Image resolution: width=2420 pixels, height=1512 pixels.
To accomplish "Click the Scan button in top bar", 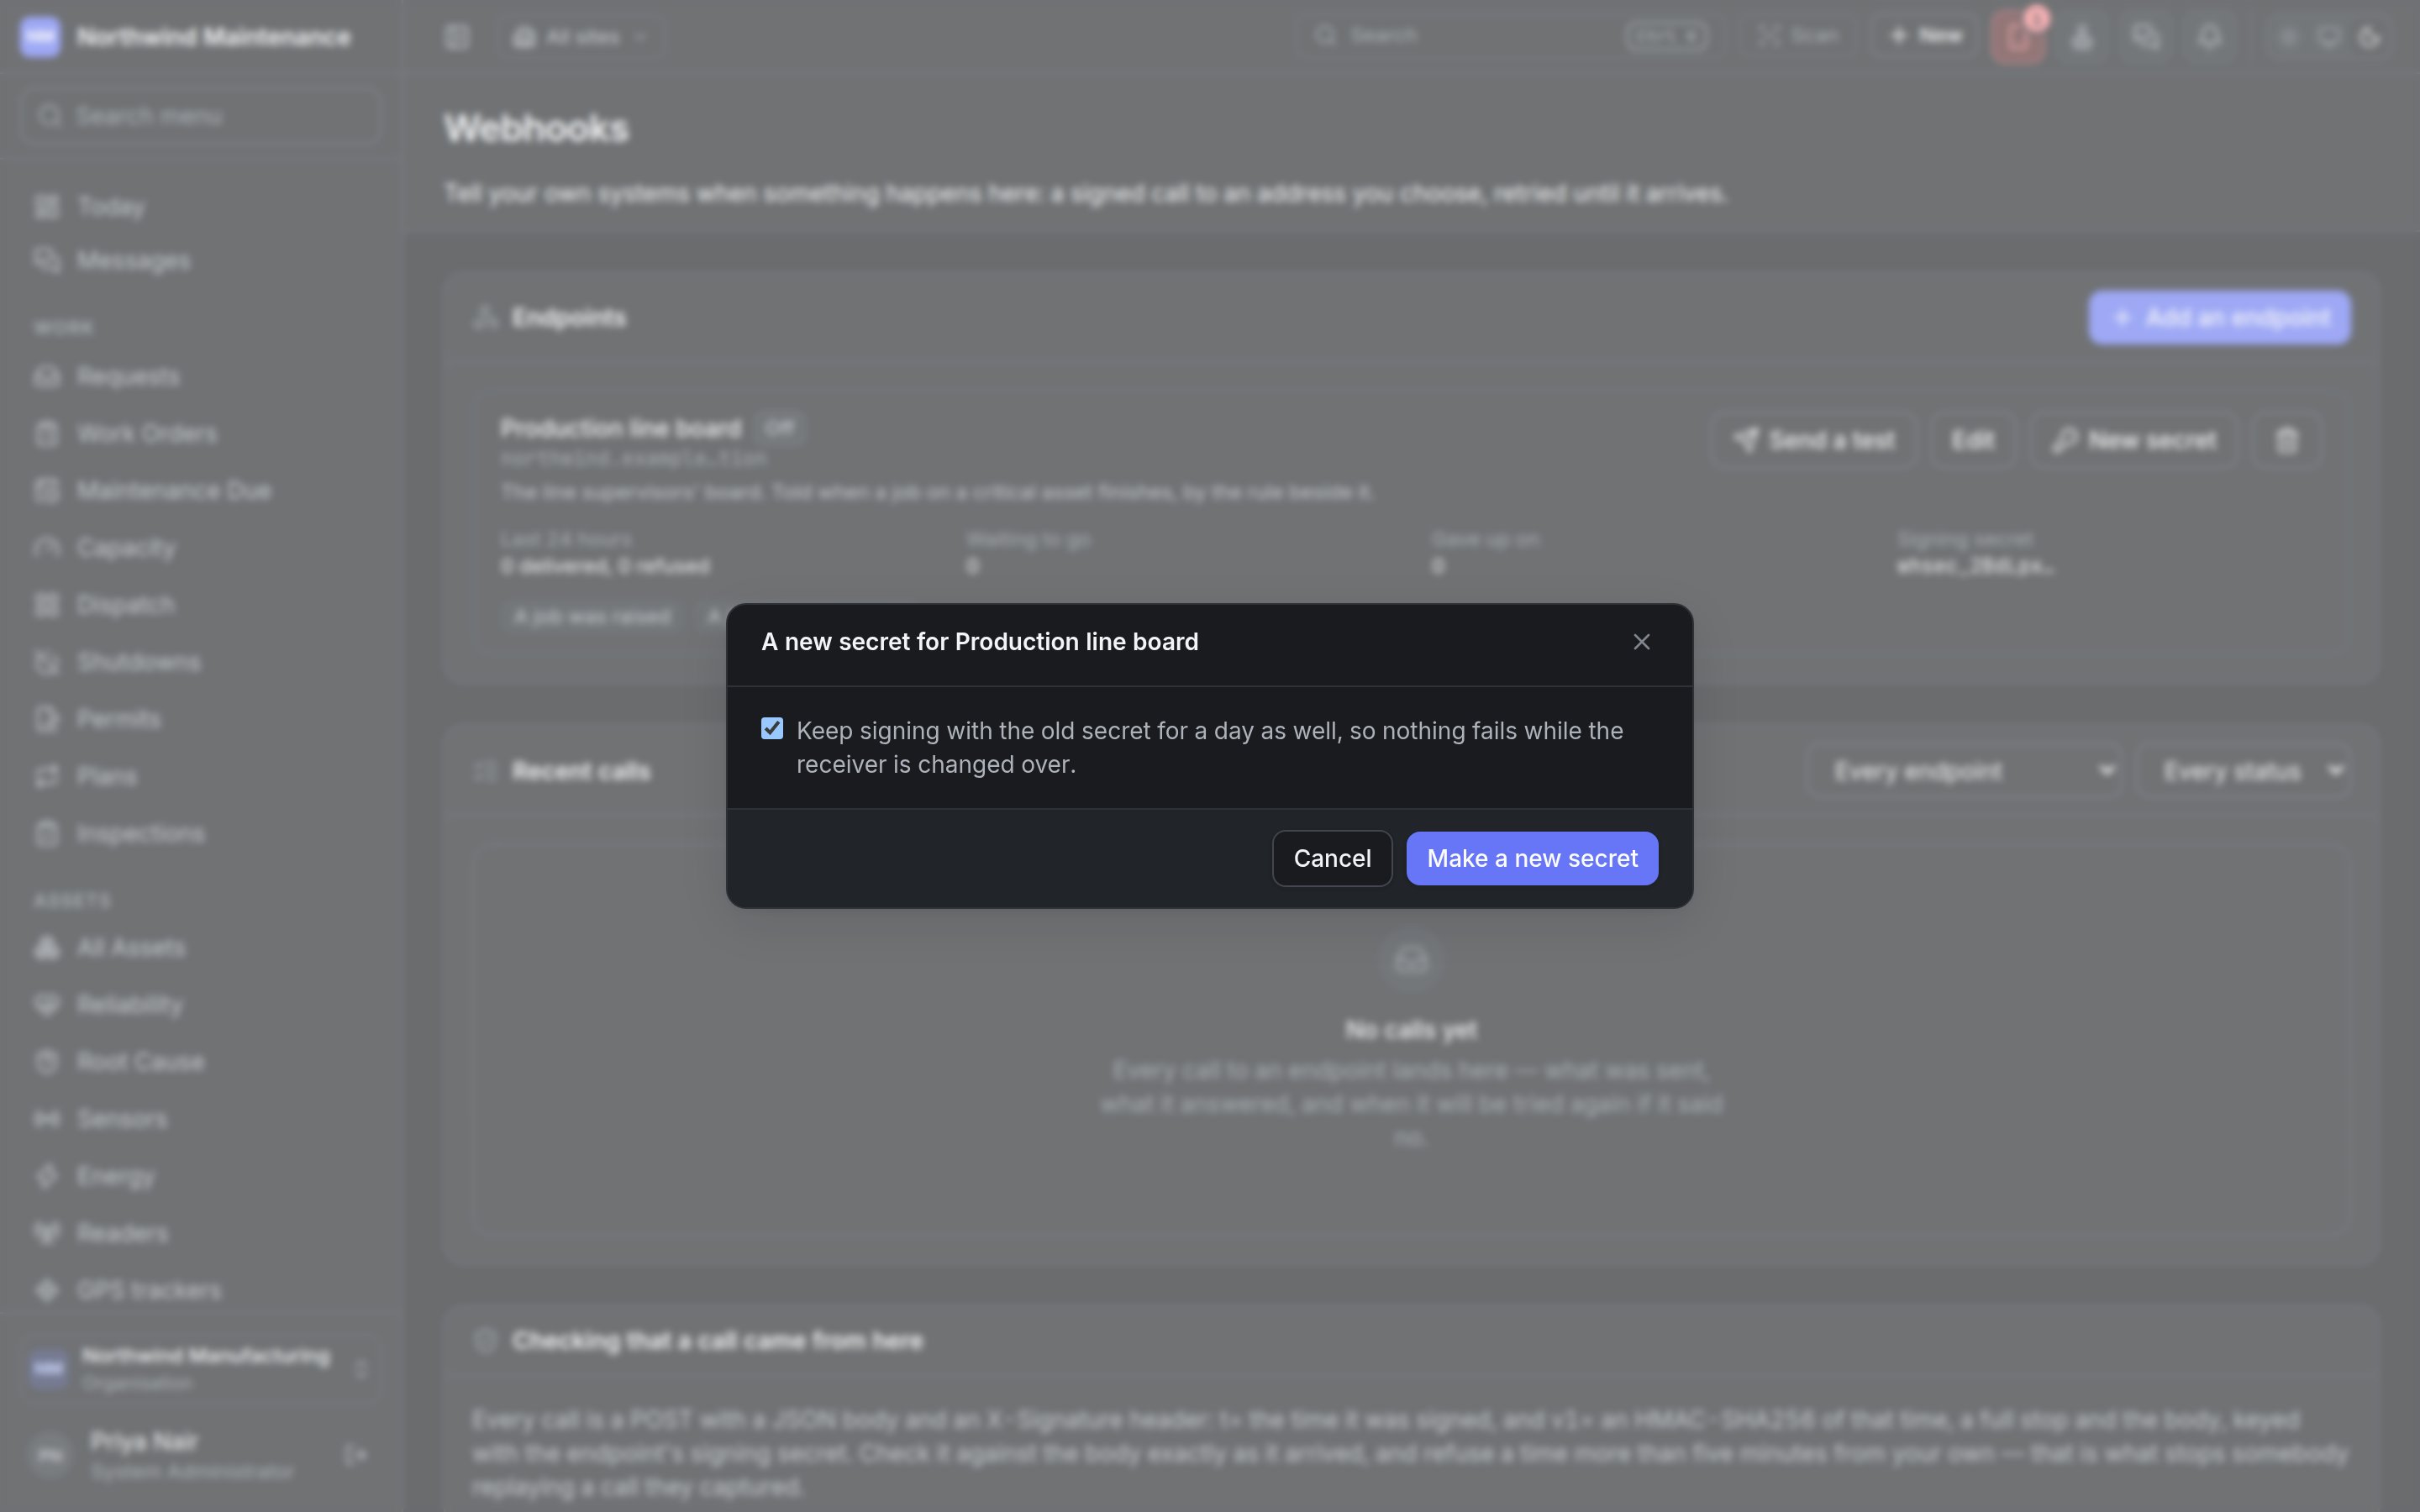I will click(x=1798, y=36).
